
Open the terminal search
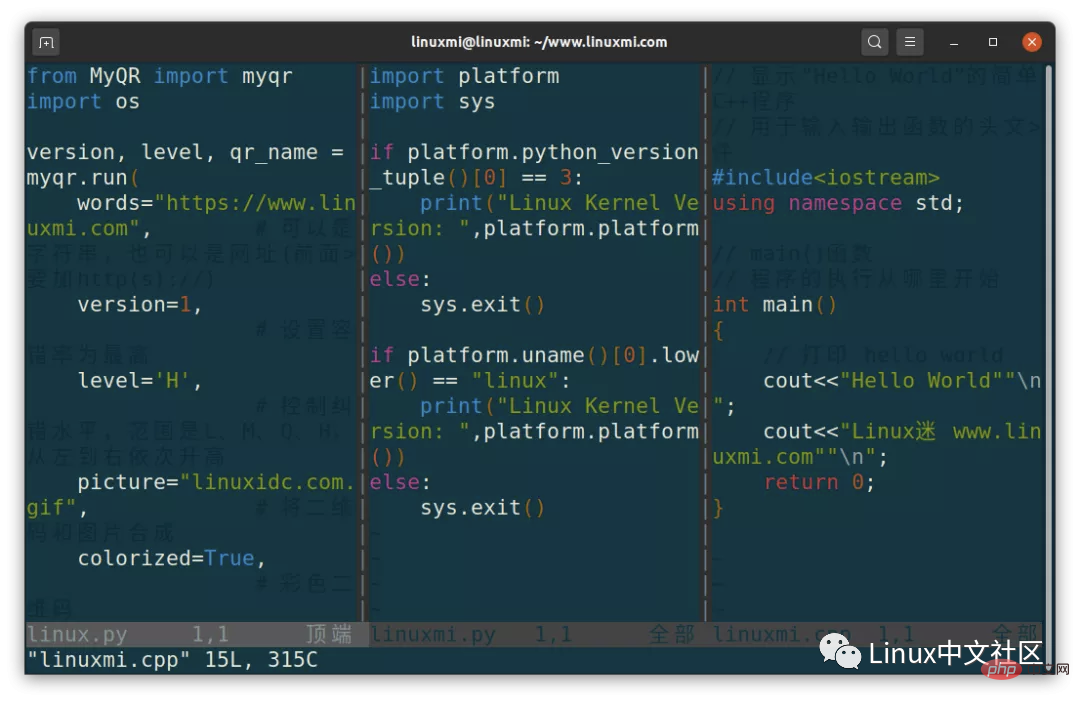click(874, 42)
